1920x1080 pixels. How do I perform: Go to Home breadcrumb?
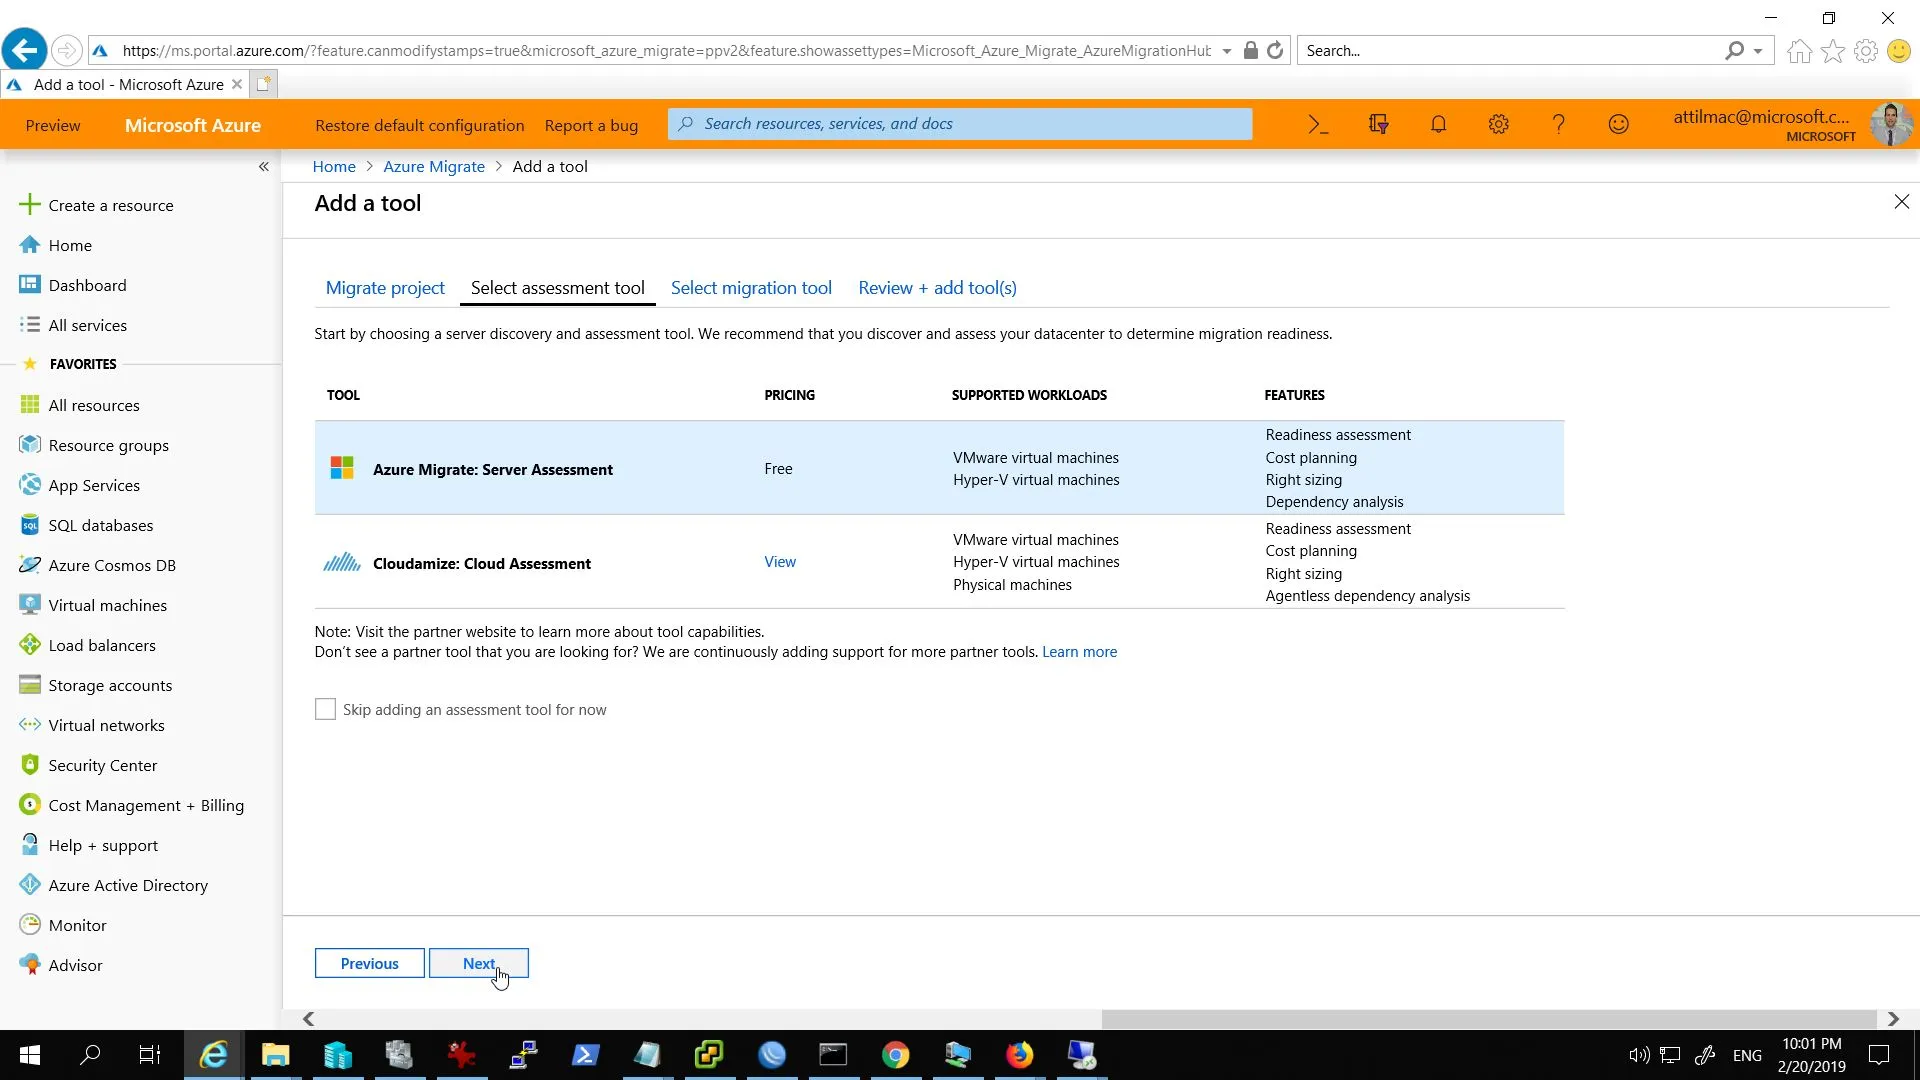click(334, 167)
